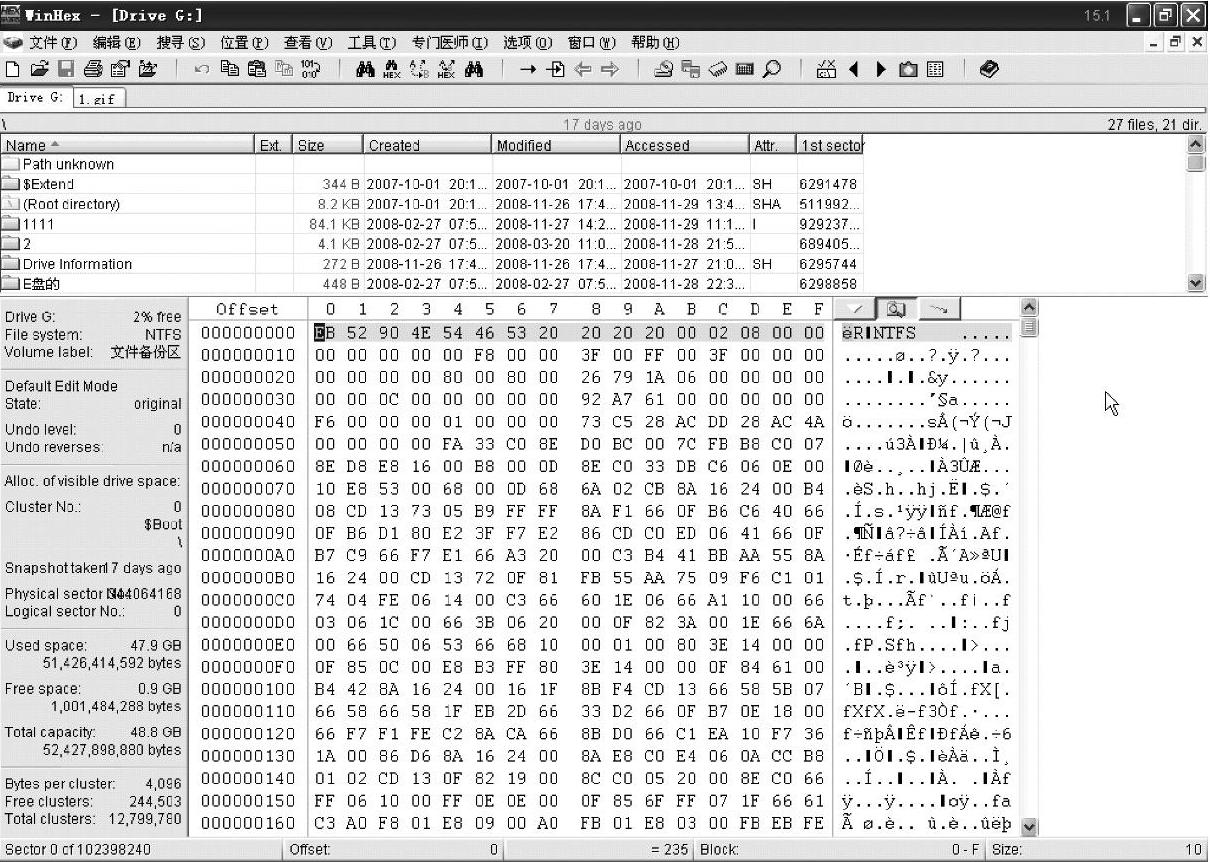Click the Print toolbar icon
Screen dimensions: 1210x862
[93, 70]
